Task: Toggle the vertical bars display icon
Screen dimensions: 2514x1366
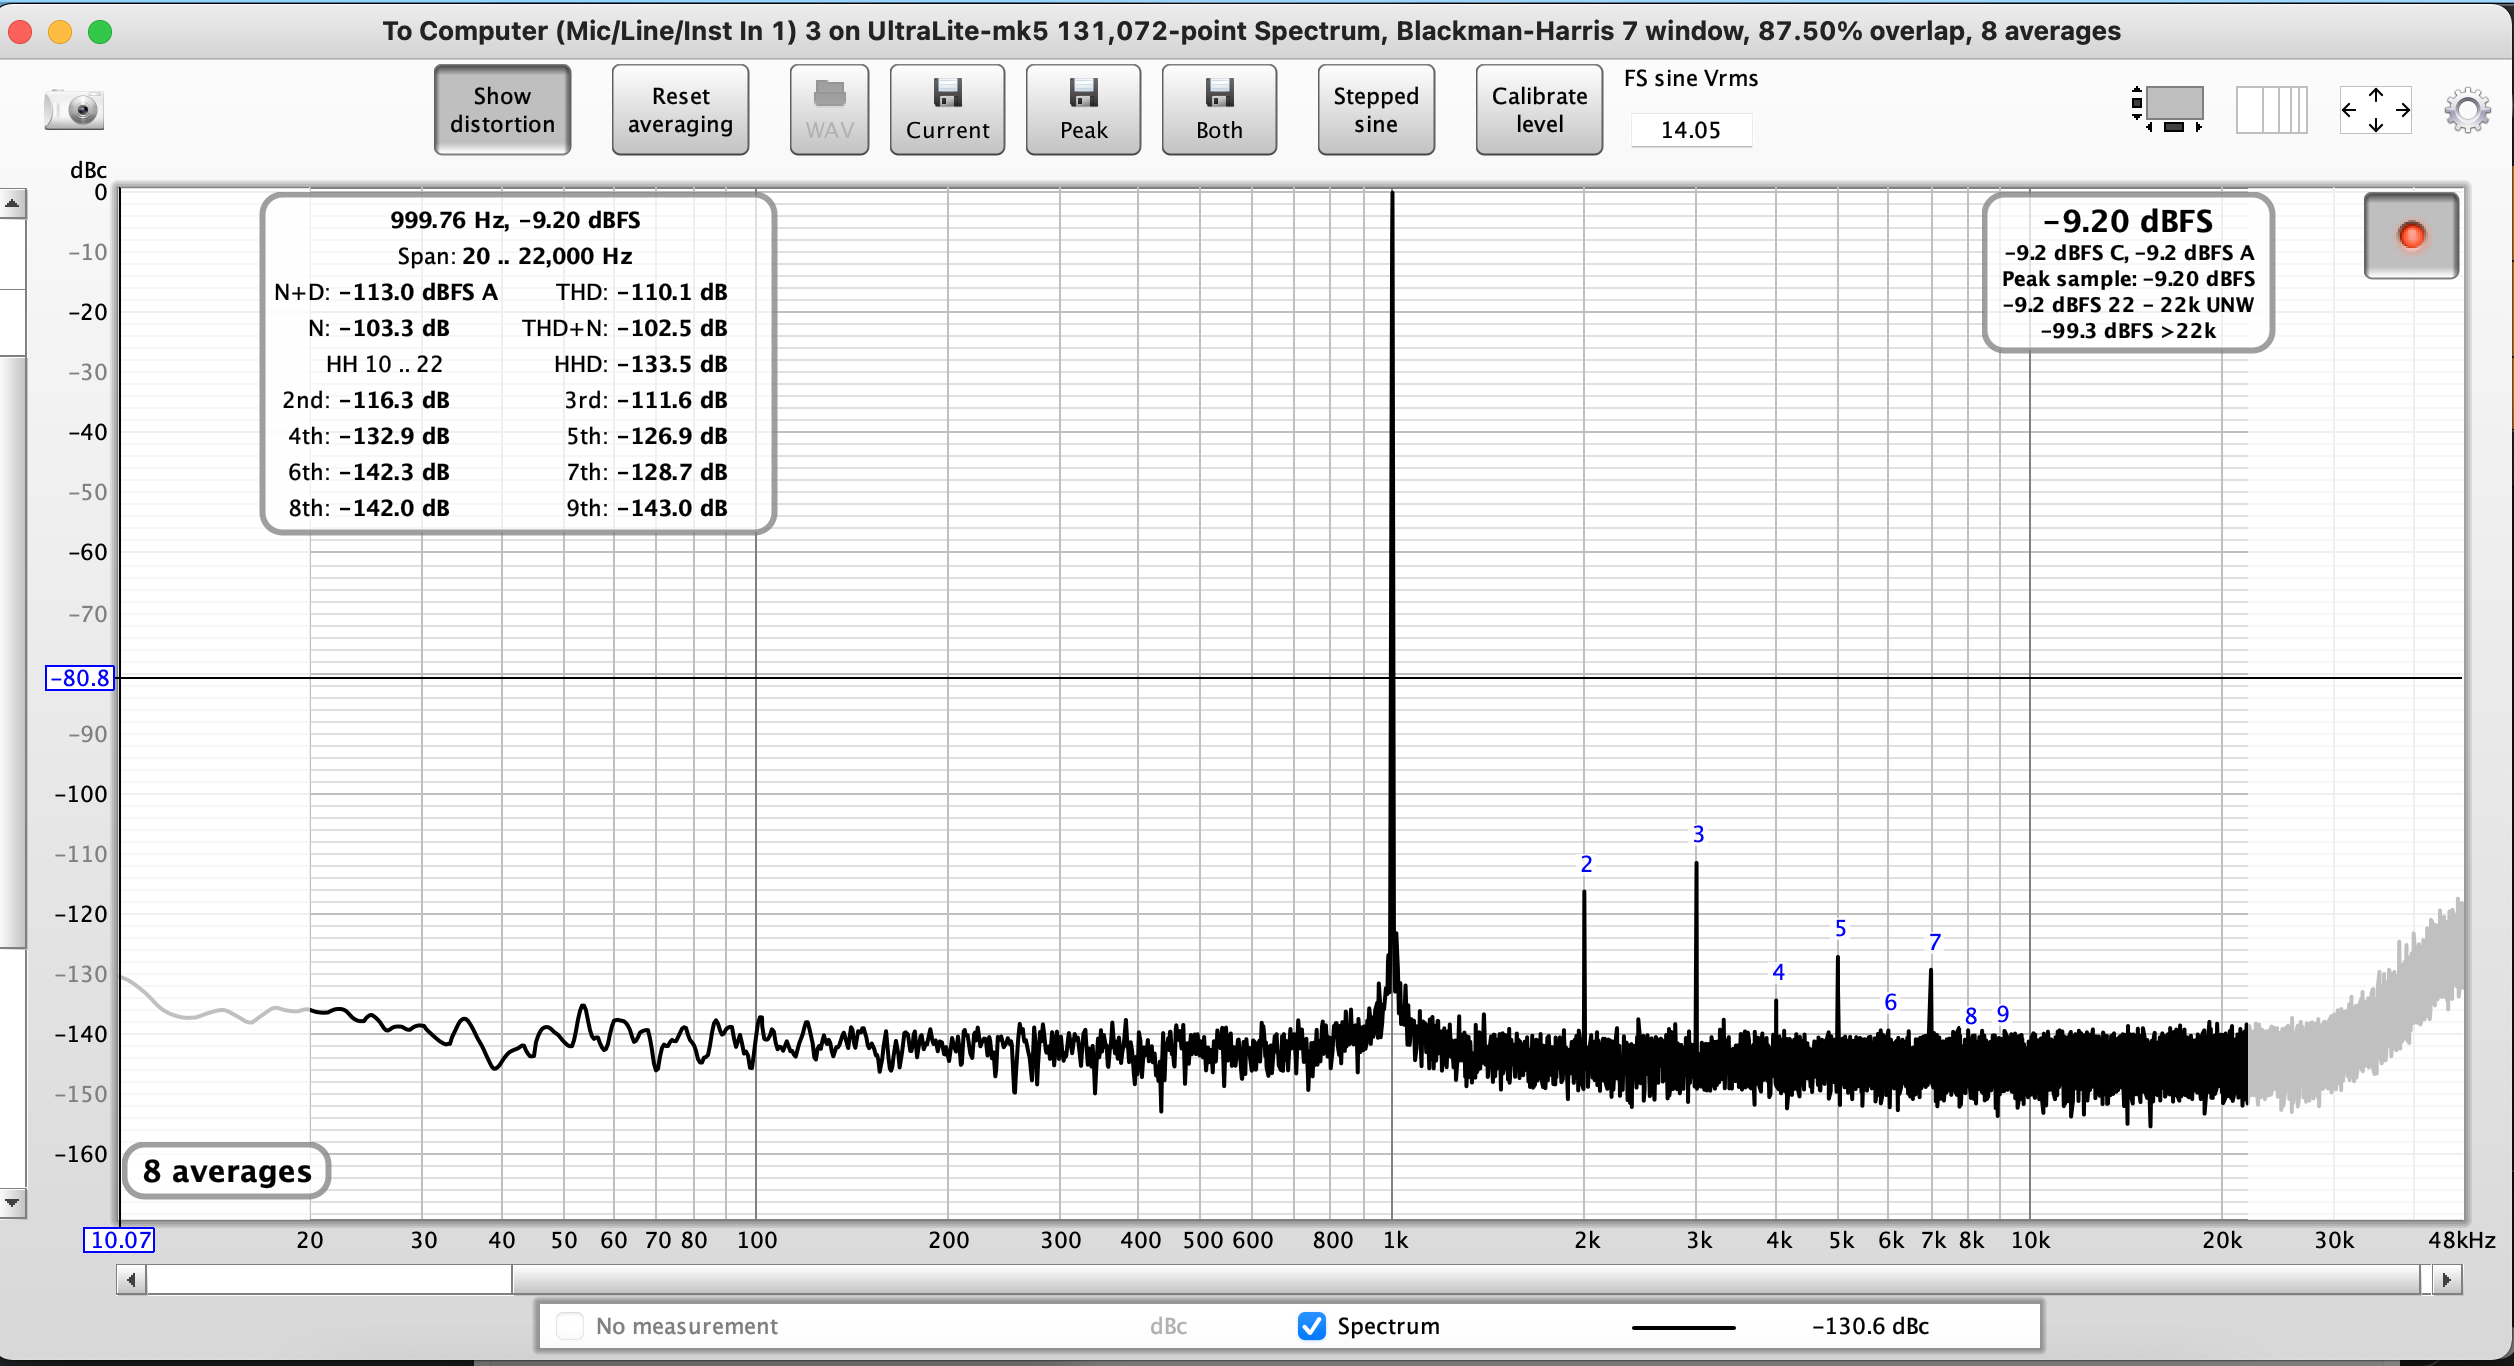Action: (2272, 109)
